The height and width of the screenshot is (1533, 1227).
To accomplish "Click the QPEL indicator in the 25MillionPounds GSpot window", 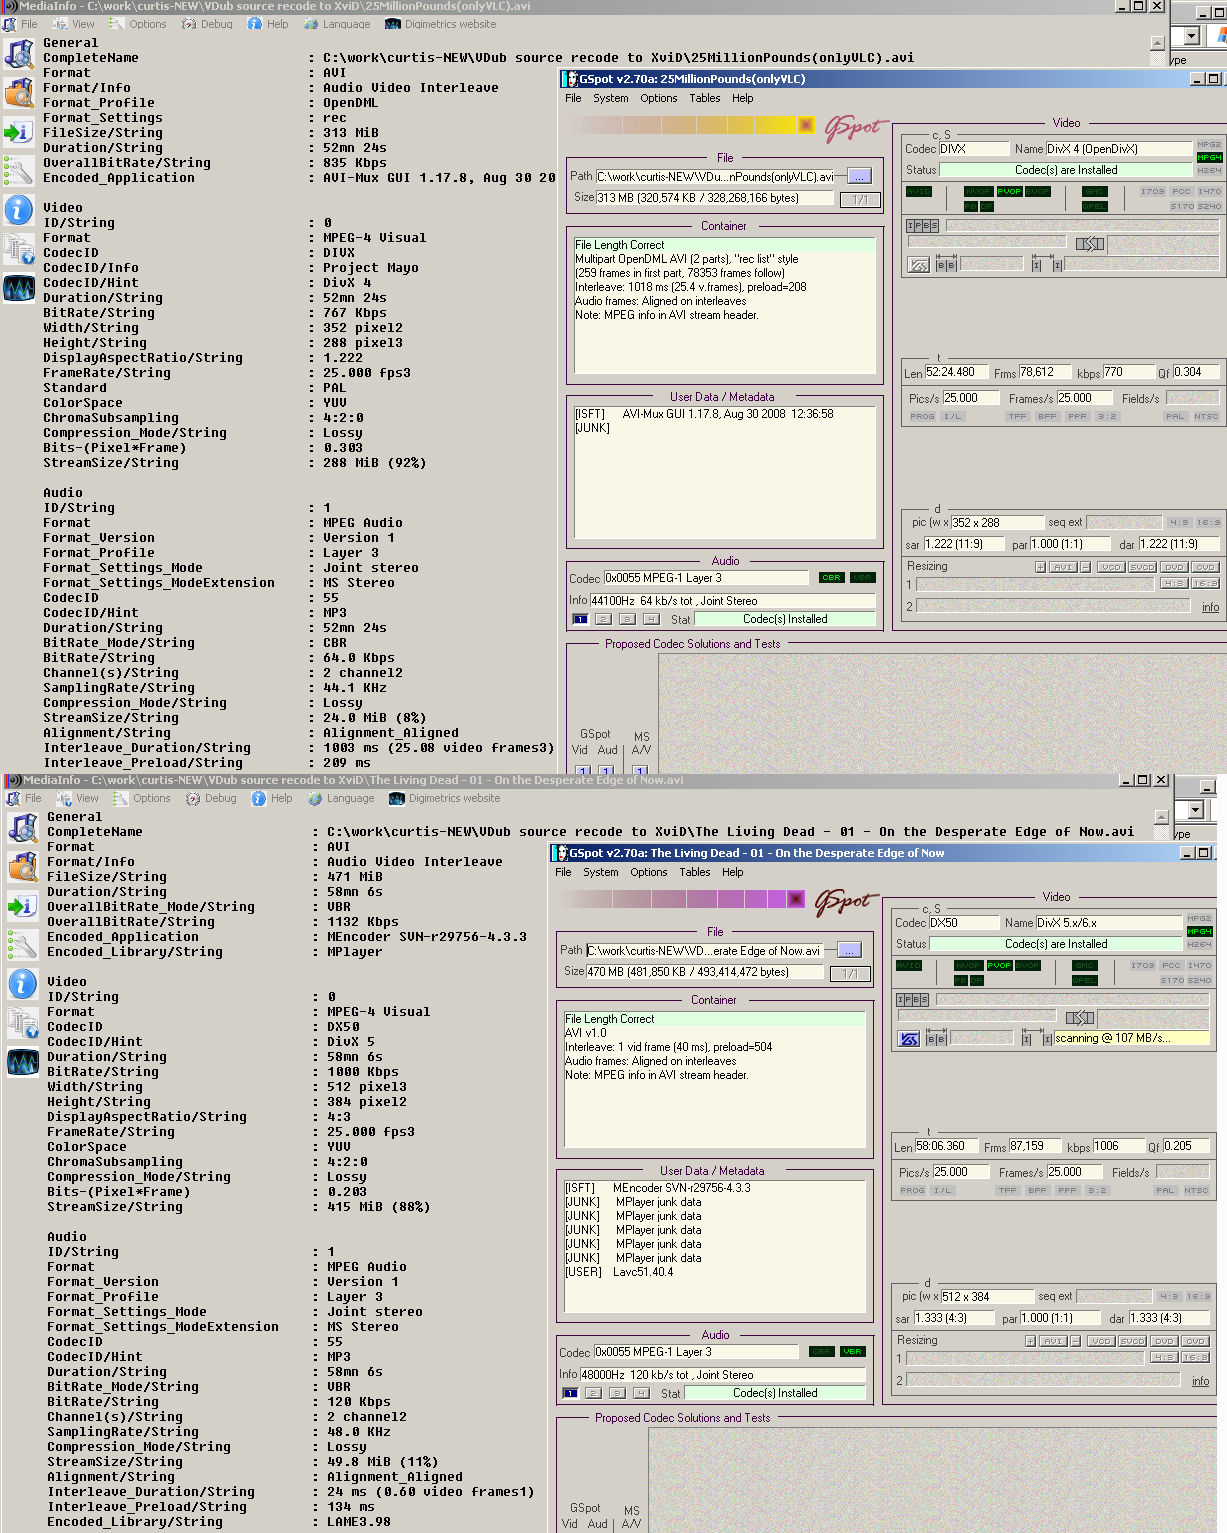I will (x=1095, y=206).
